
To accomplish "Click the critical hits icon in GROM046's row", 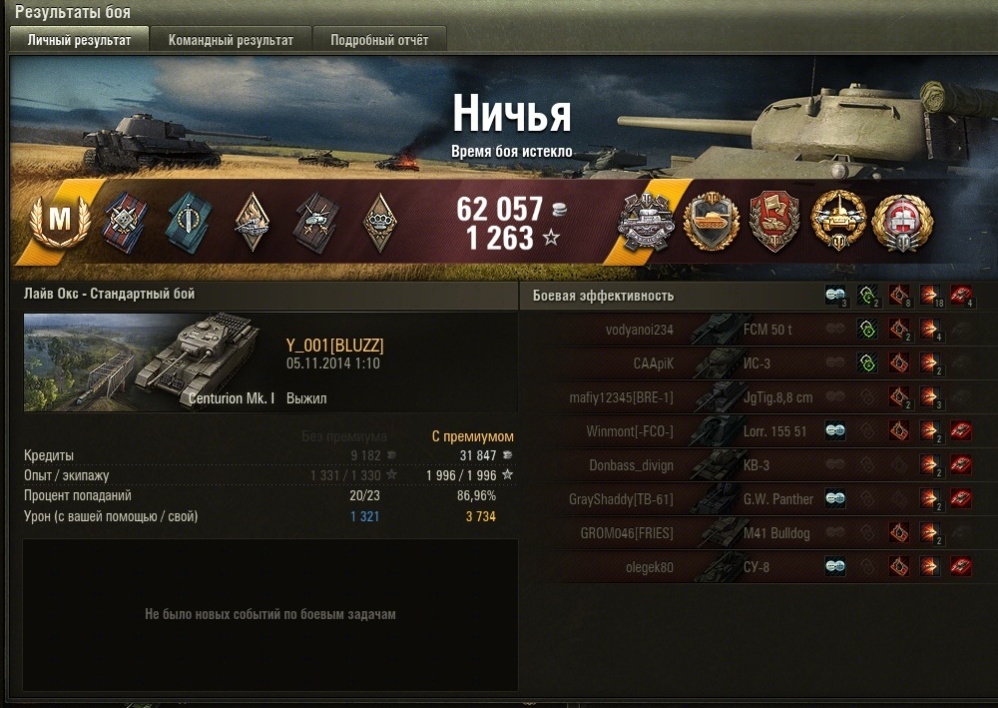I will (899, 533).
